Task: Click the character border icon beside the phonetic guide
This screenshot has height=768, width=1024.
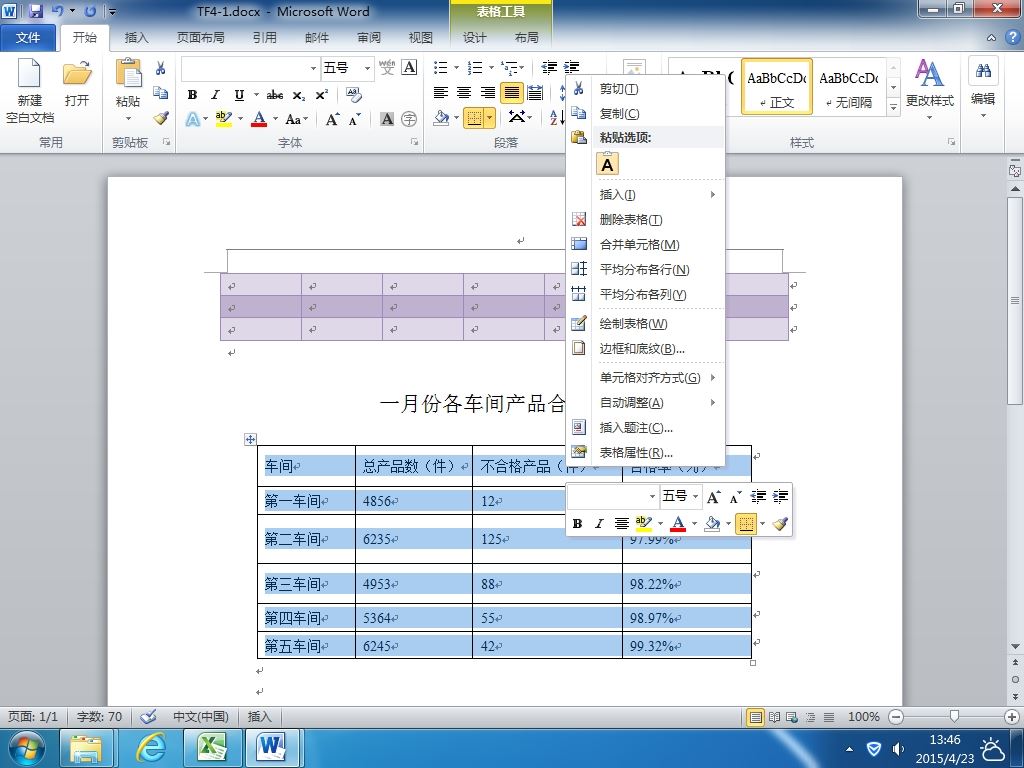Action: coord(409,67)
